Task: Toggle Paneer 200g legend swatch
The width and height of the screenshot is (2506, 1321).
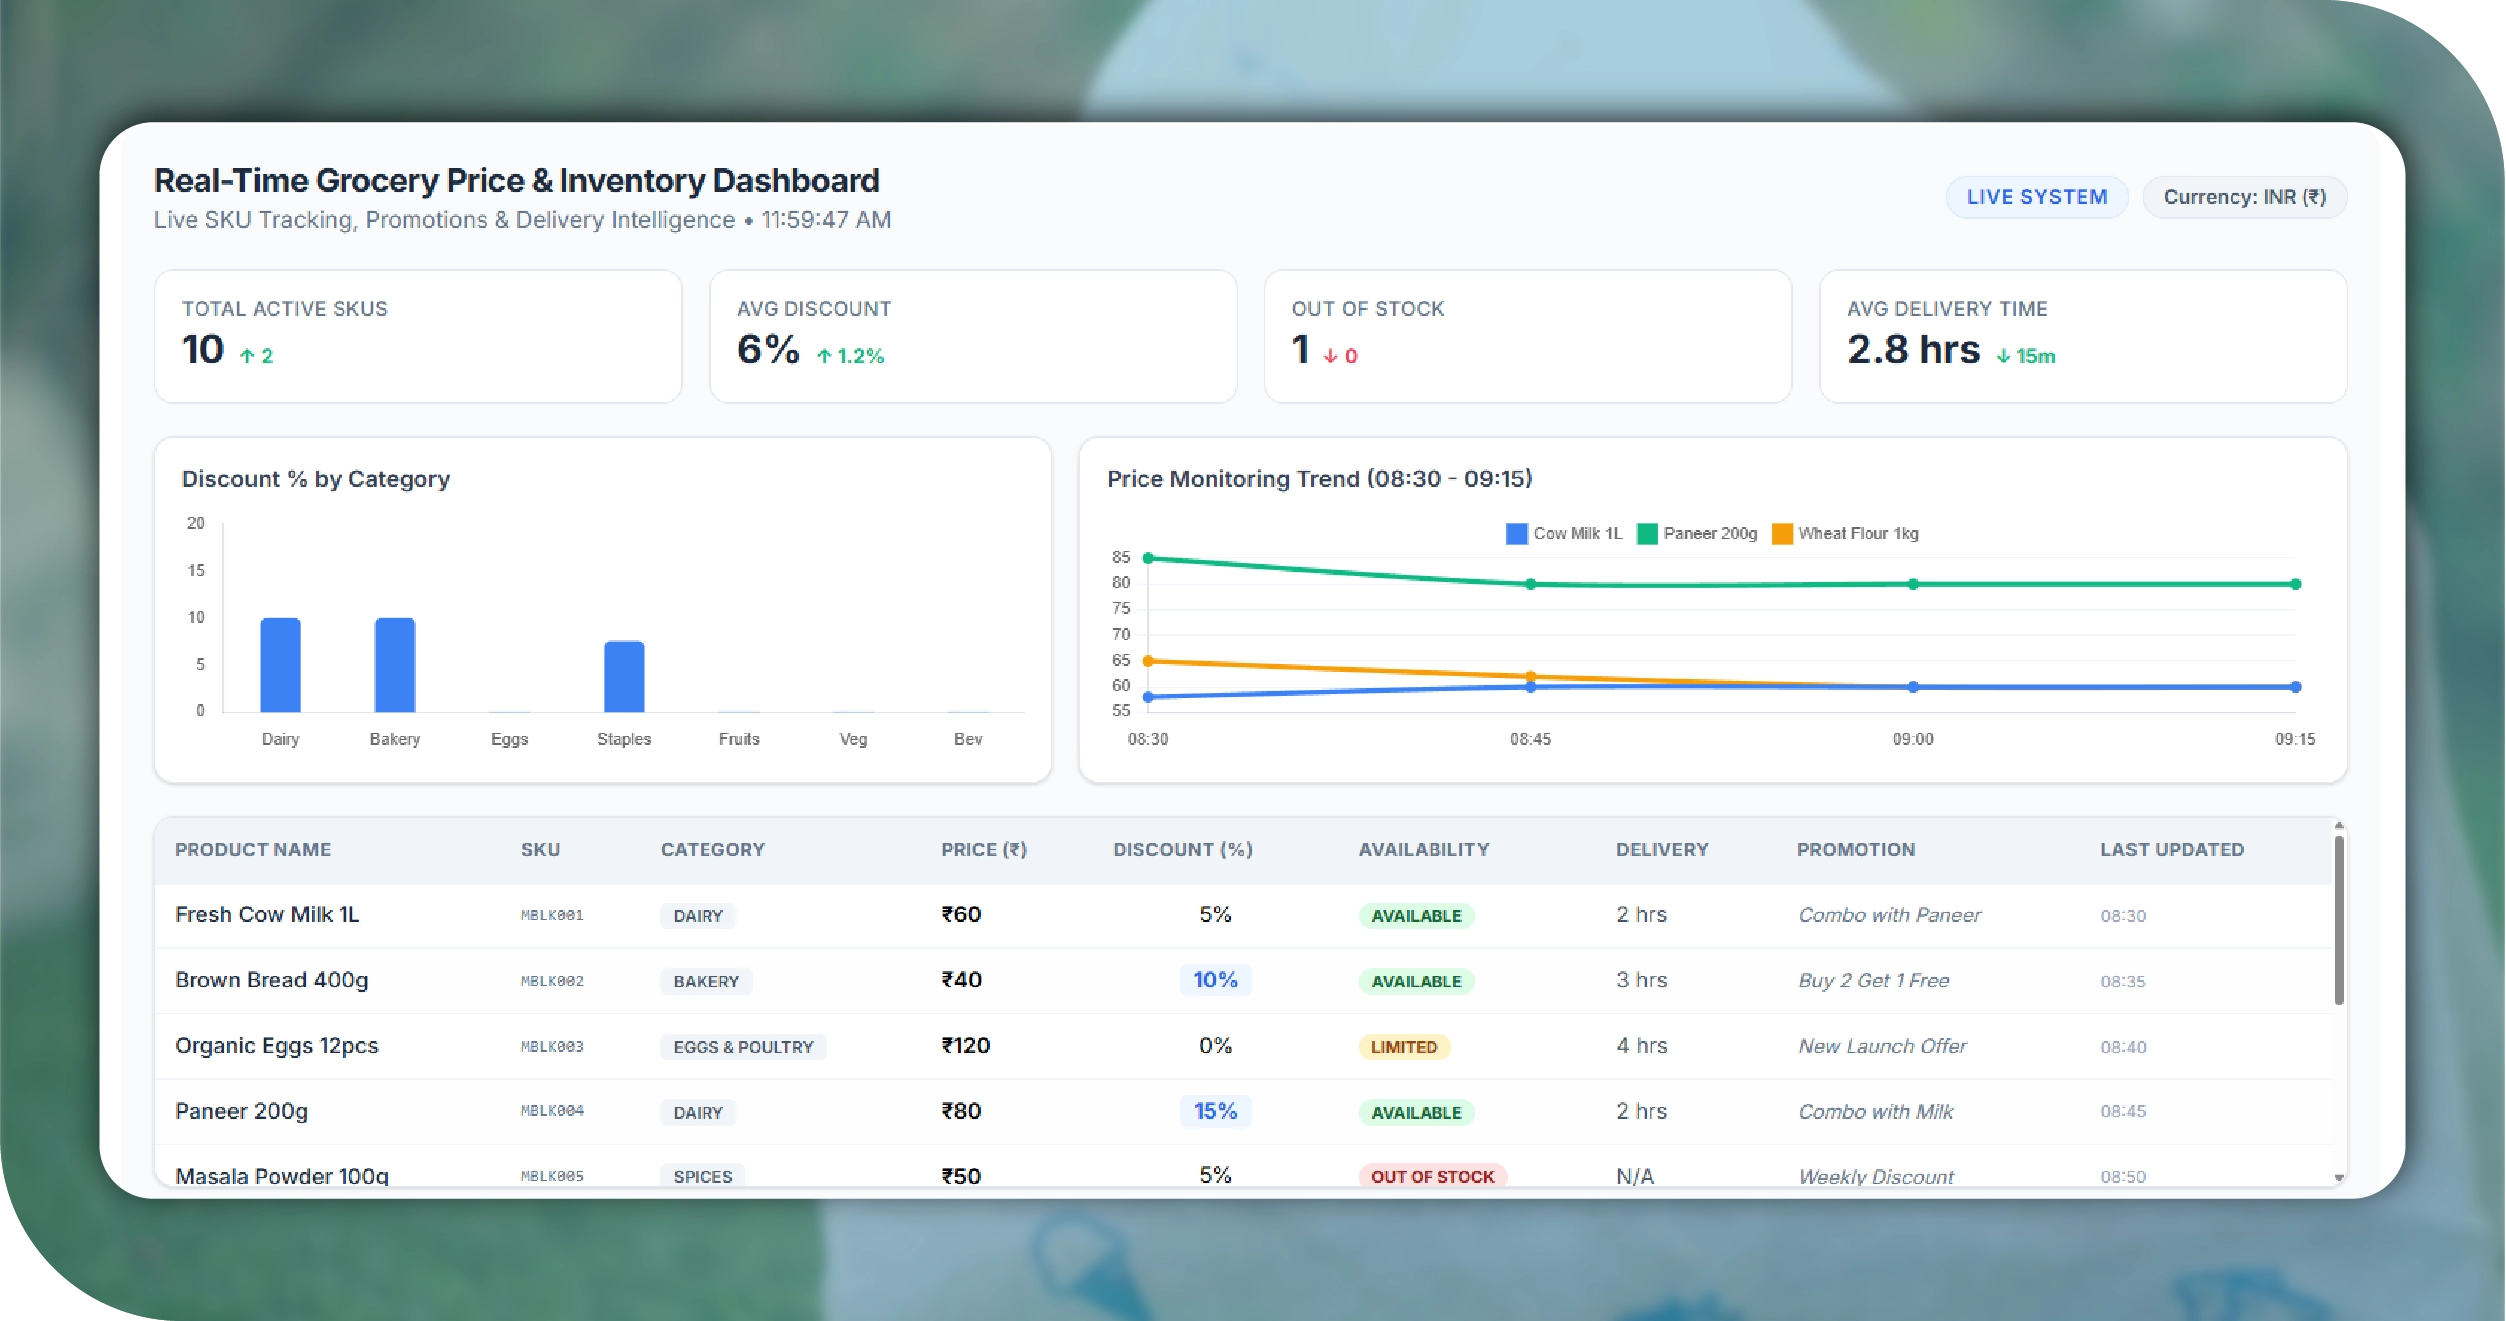Action: [1646, 534]
